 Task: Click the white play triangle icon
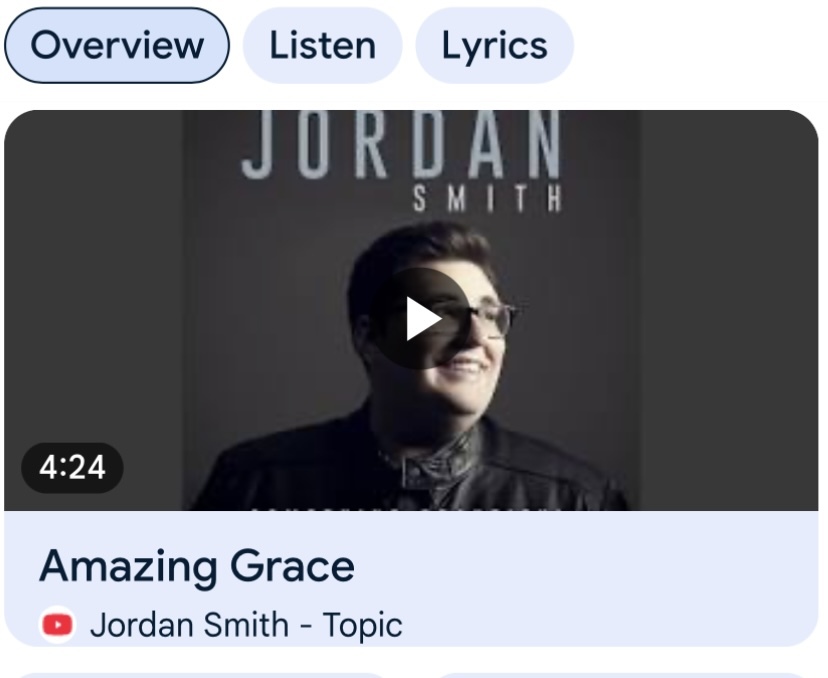(424, 318)
